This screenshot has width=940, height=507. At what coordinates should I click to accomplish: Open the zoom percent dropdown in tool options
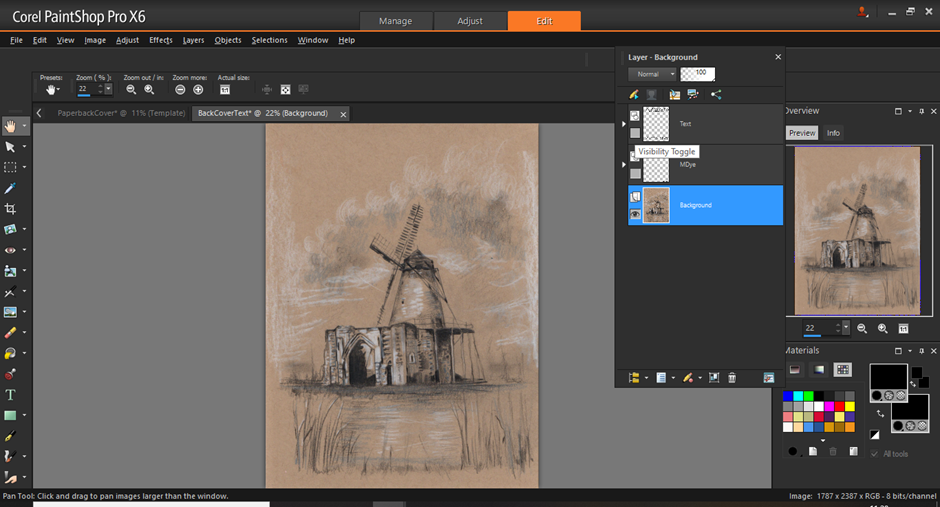tap(108, 89)
